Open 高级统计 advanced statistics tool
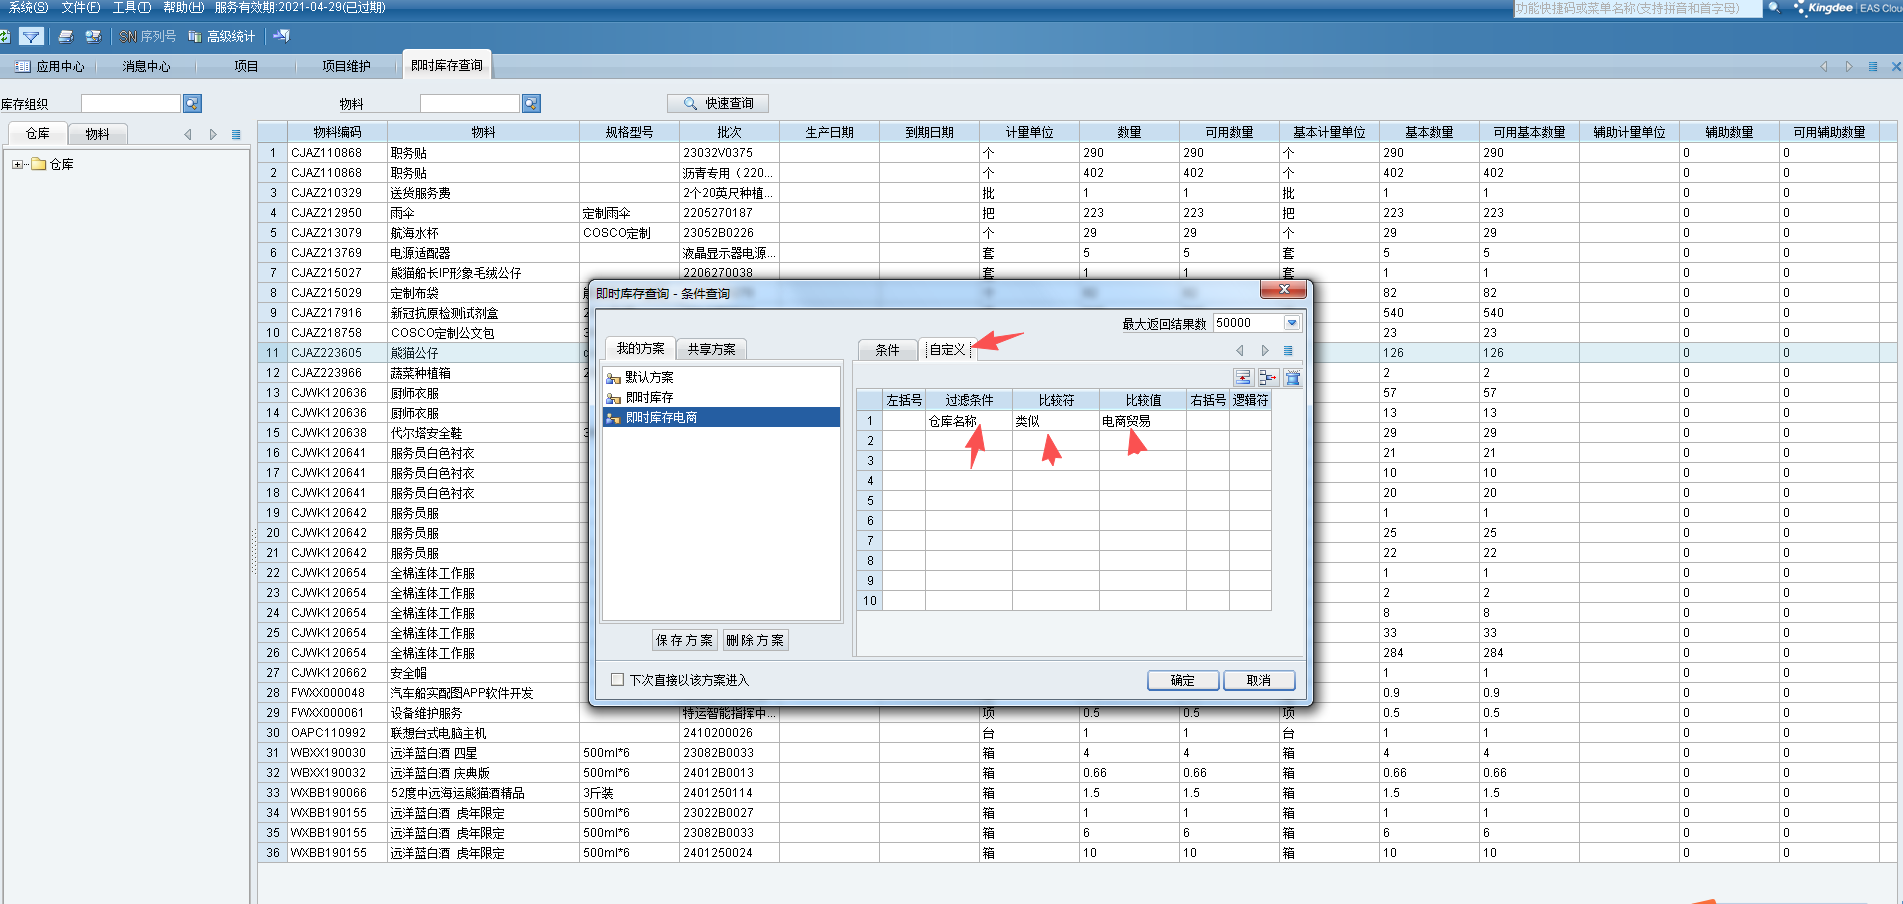1903x904 pixels. [x=221, y=37]
